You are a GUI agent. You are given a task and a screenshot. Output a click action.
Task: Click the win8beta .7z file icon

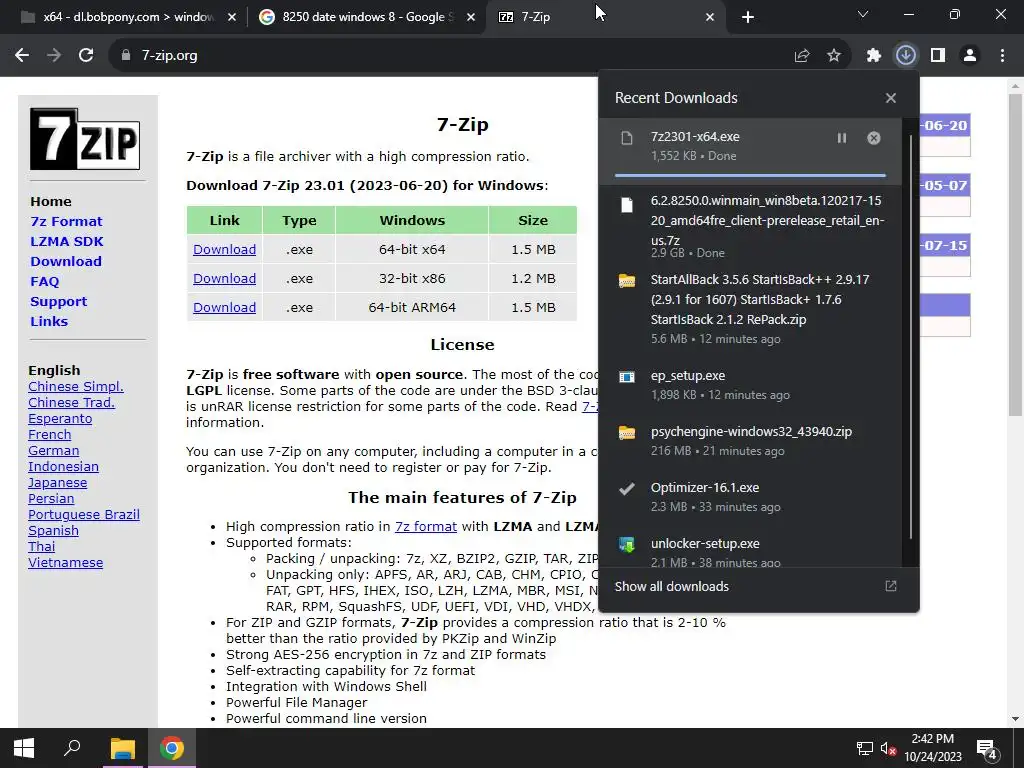point(627,205)
